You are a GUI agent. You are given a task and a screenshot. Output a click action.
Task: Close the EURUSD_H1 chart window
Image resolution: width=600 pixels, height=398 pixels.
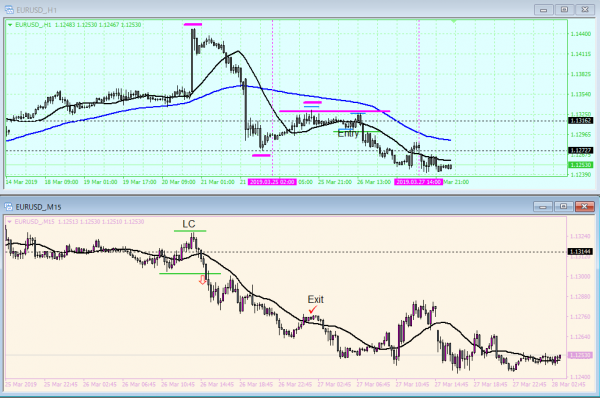[x=585, y=10]
